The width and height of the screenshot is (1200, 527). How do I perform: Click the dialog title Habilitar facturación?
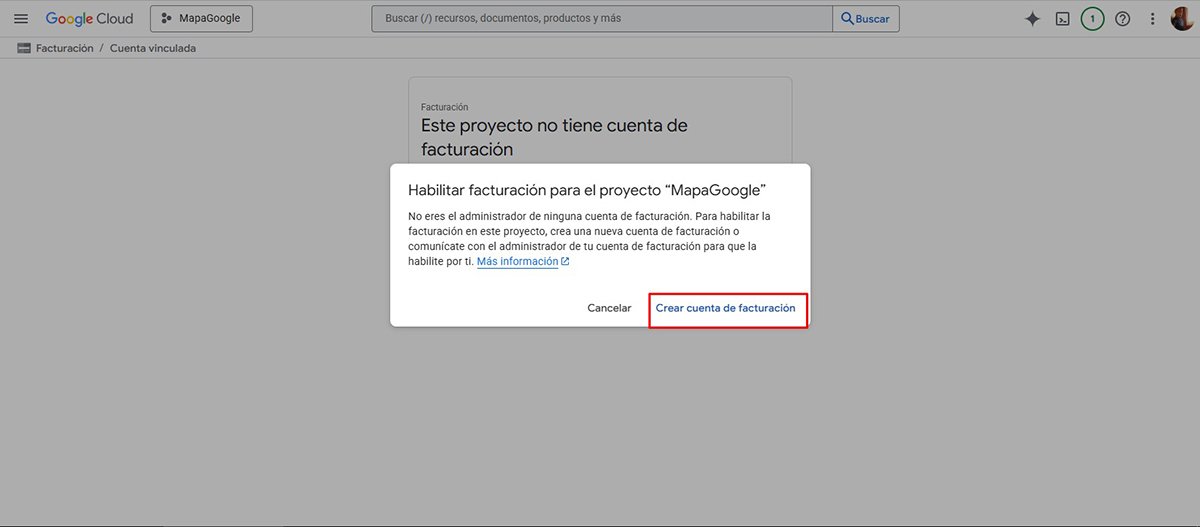tap(588, 190)
